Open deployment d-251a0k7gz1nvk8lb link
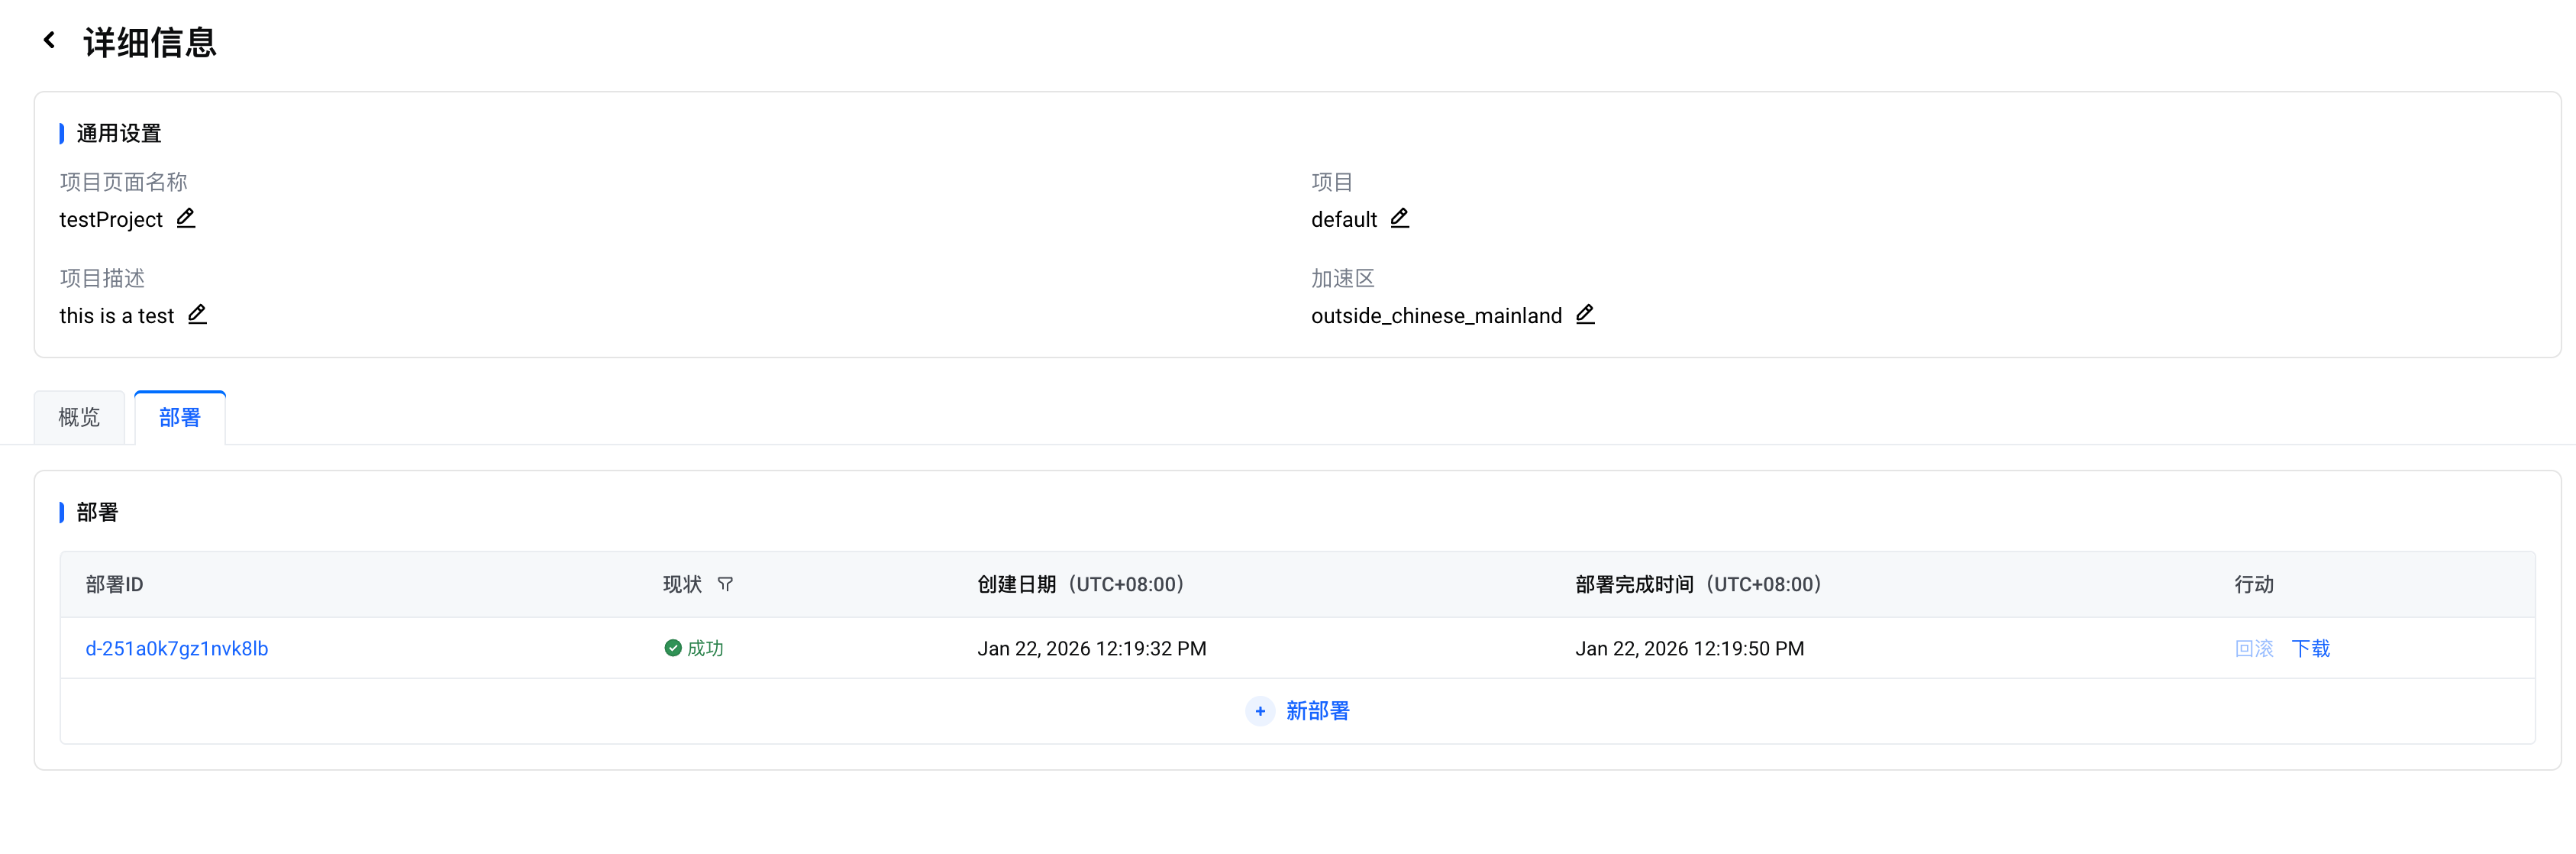This screenshot has height=854, width=2576. (177, 648)
